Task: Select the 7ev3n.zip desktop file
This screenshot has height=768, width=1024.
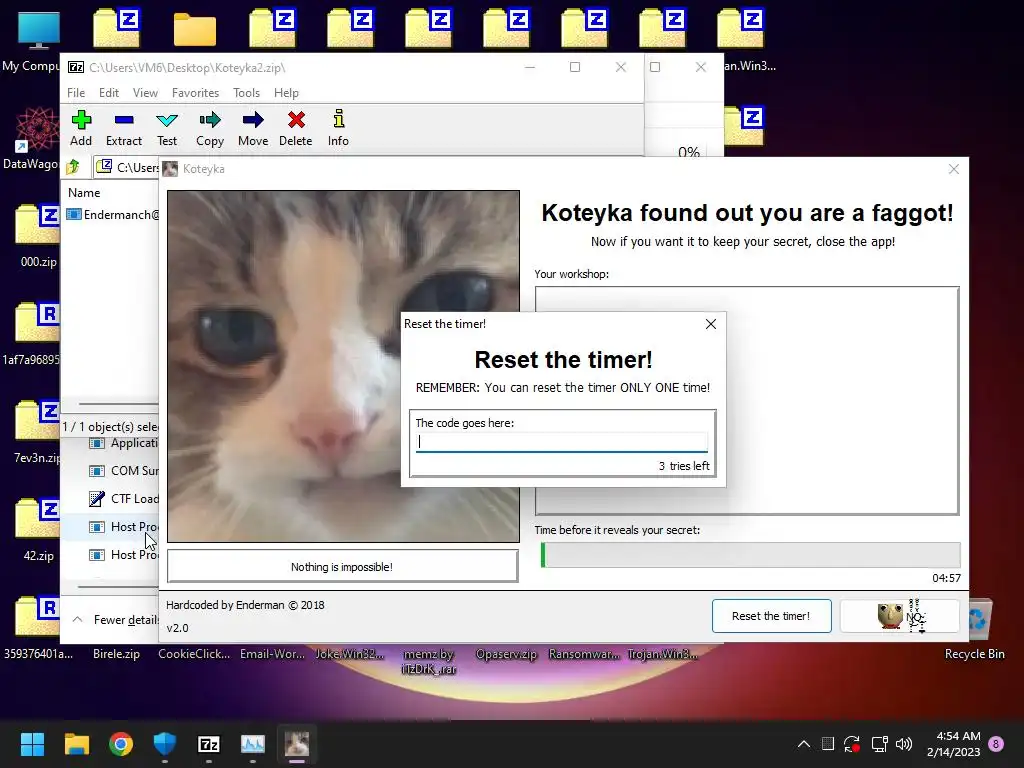Action: [38, 432]
